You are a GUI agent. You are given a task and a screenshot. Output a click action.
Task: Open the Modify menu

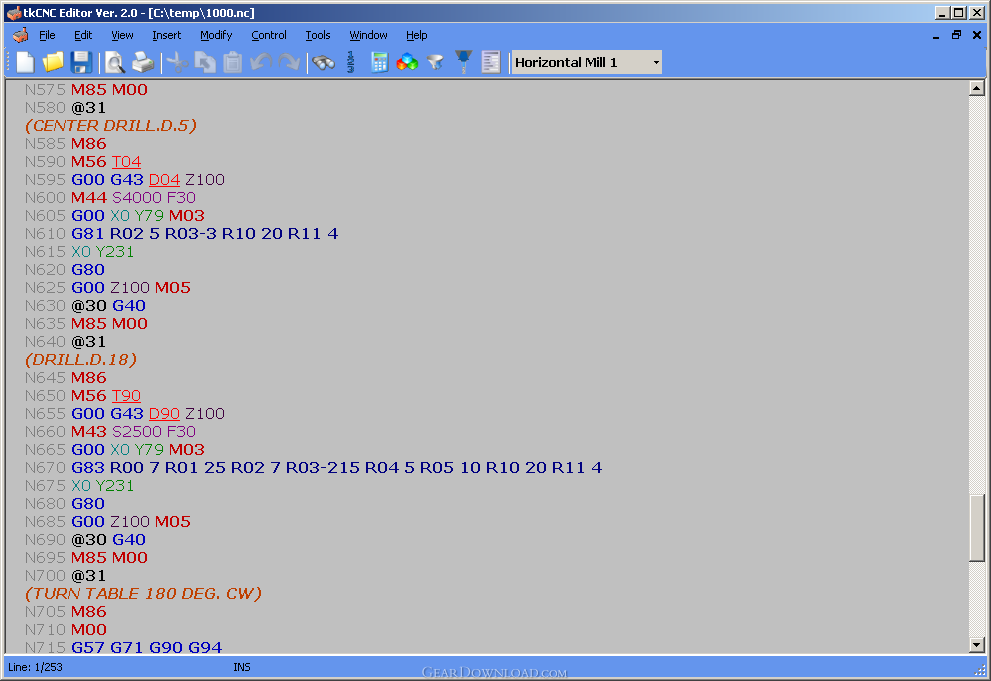tap(216, 35)
